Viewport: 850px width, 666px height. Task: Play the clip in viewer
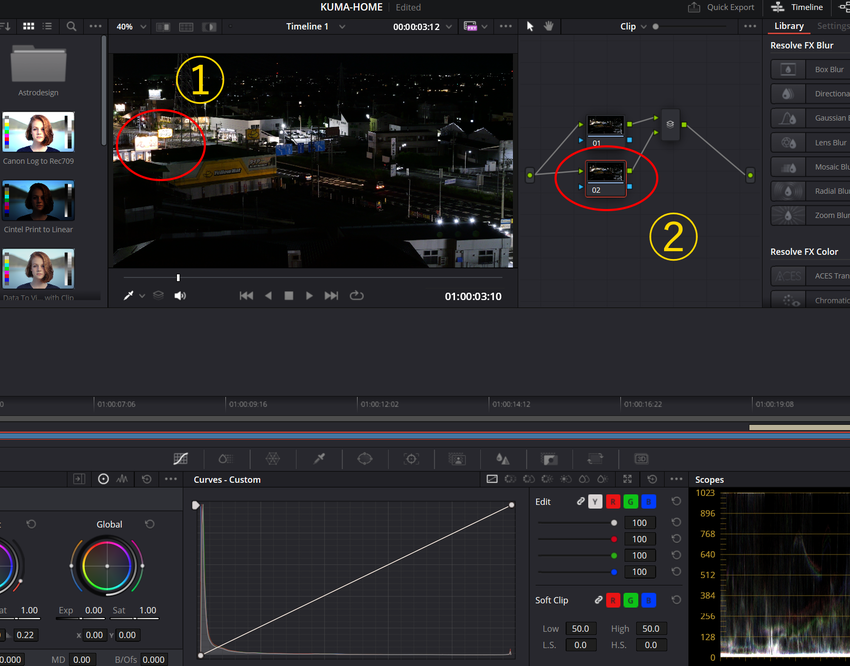click(309, 295)
